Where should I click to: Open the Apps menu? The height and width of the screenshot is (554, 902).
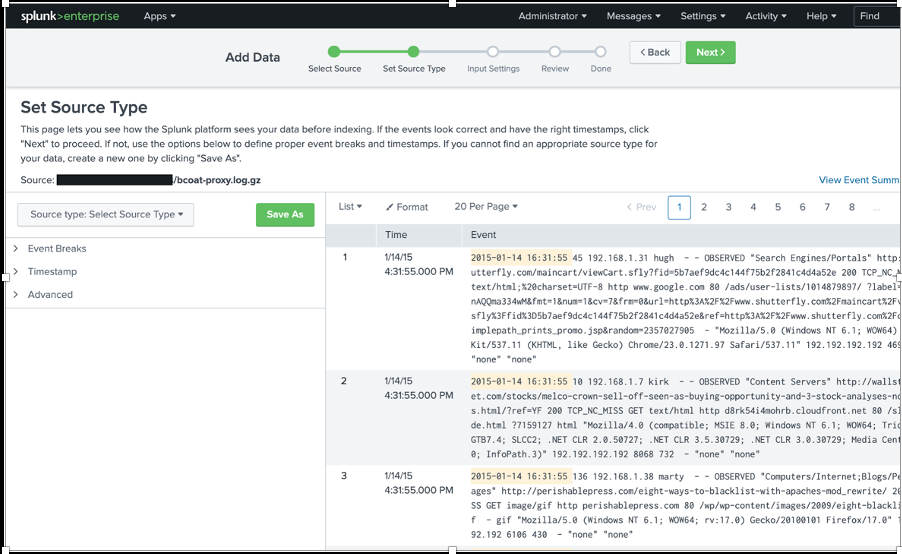point(159,16)
